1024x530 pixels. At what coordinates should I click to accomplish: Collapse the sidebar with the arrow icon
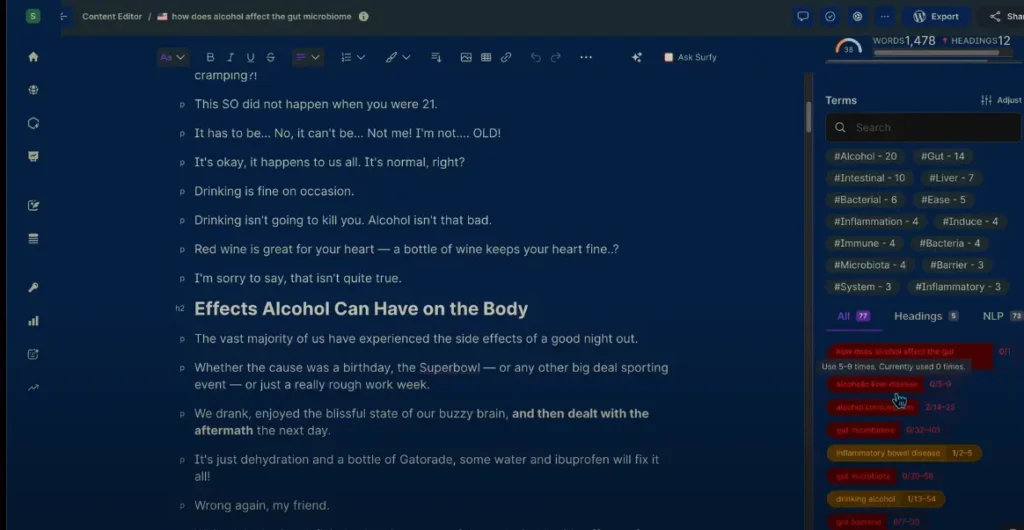coord(63,16)
